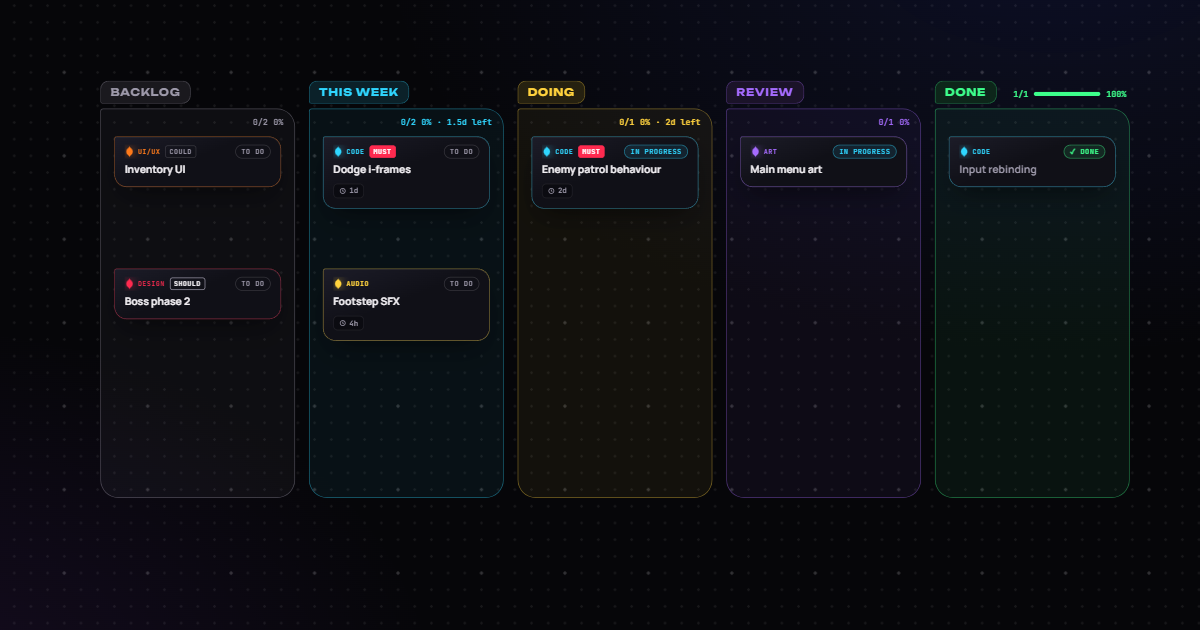Change the TO DO status of Footstep SFX

tap(461, 284)
